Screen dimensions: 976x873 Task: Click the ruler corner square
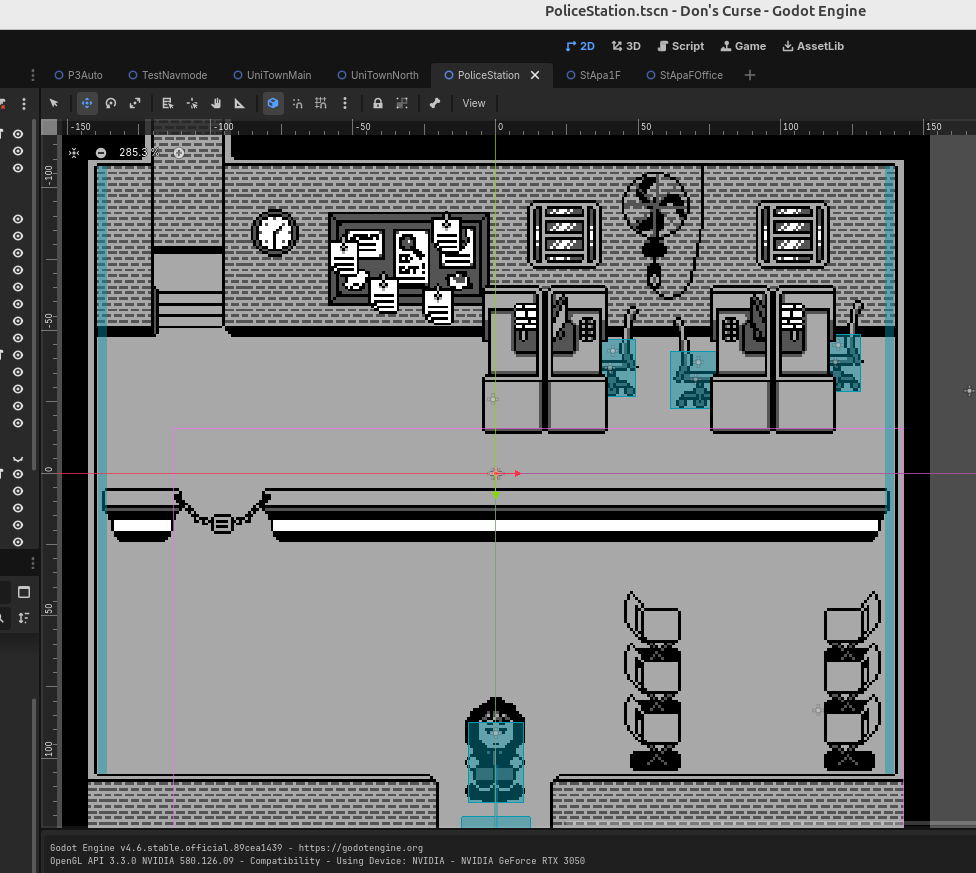(x=49, y=127)
